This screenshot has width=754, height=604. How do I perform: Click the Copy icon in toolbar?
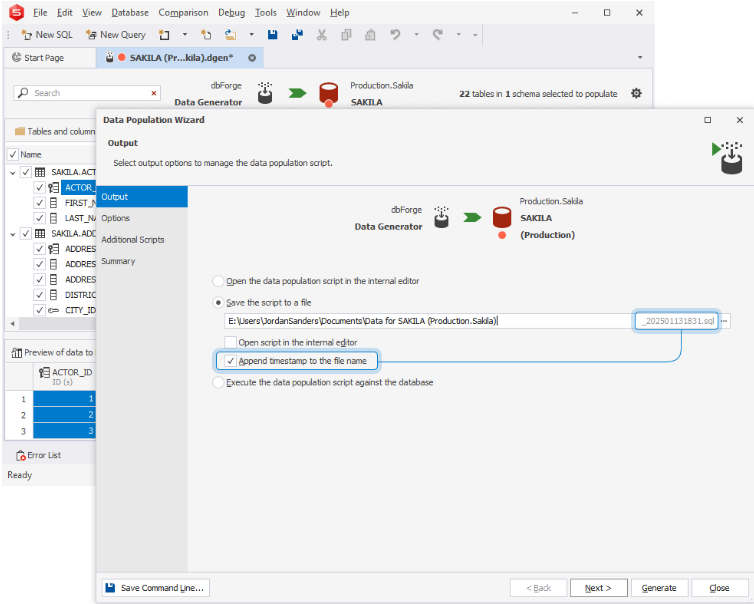346,35
